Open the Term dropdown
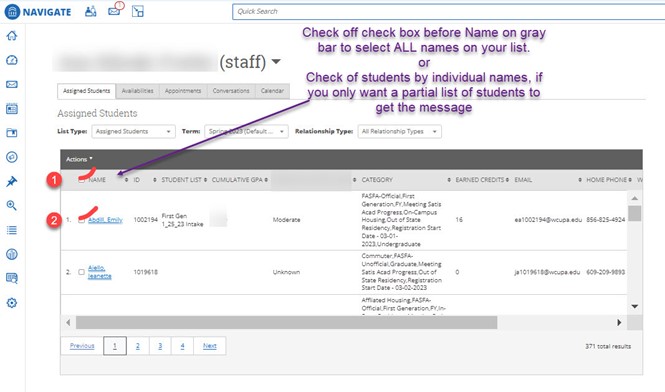Screen dimensions: 665x392 click(246, 132)
